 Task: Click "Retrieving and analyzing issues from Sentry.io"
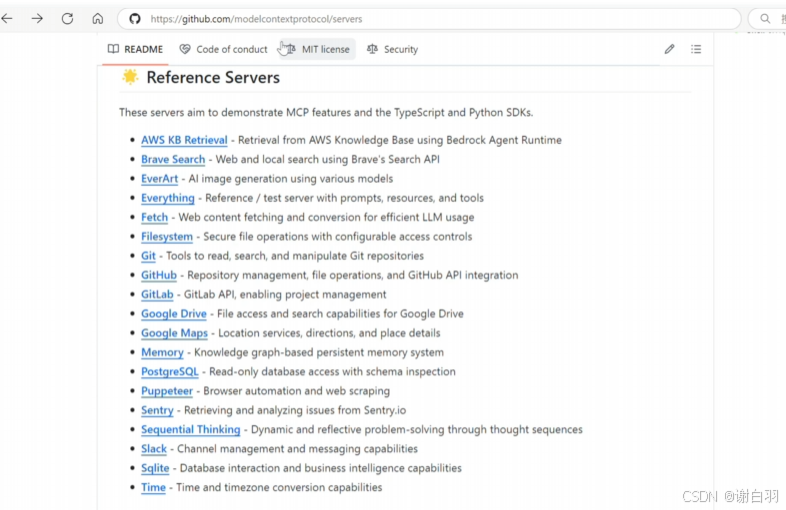pyautogui.click(x=295, y=411)
